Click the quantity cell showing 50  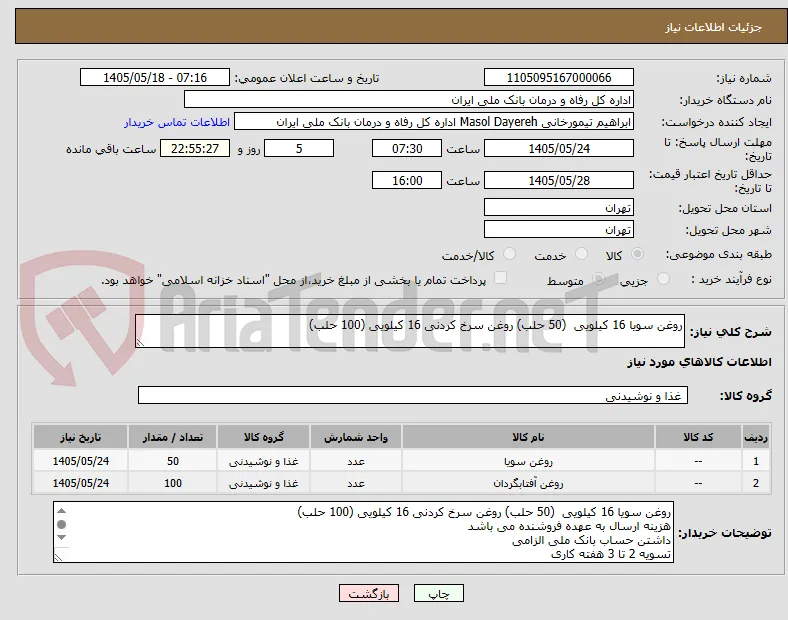point(172,461)
